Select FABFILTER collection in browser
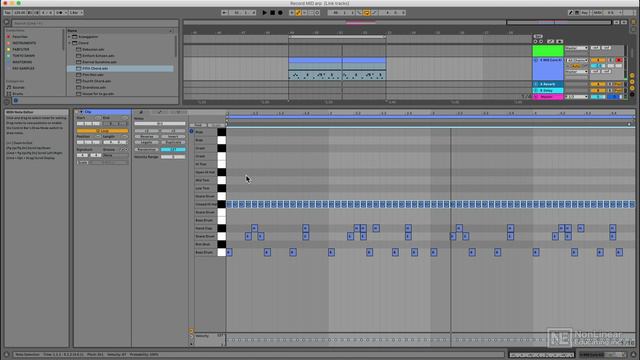The image size is (640, 360). (x=21, y=49)
